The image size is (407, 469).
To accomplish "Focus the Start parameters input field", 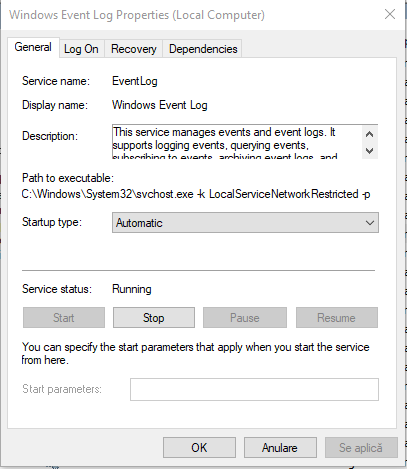I will click(254, 389).
